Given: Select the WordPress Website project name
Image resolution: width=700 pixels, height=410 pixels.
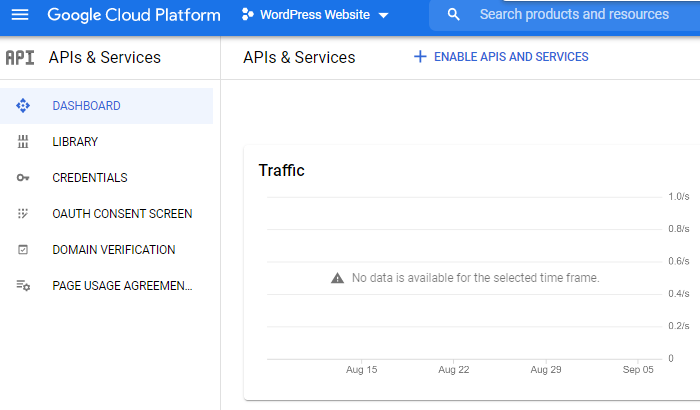Looking at the screenshot, I should click(315, 15).
